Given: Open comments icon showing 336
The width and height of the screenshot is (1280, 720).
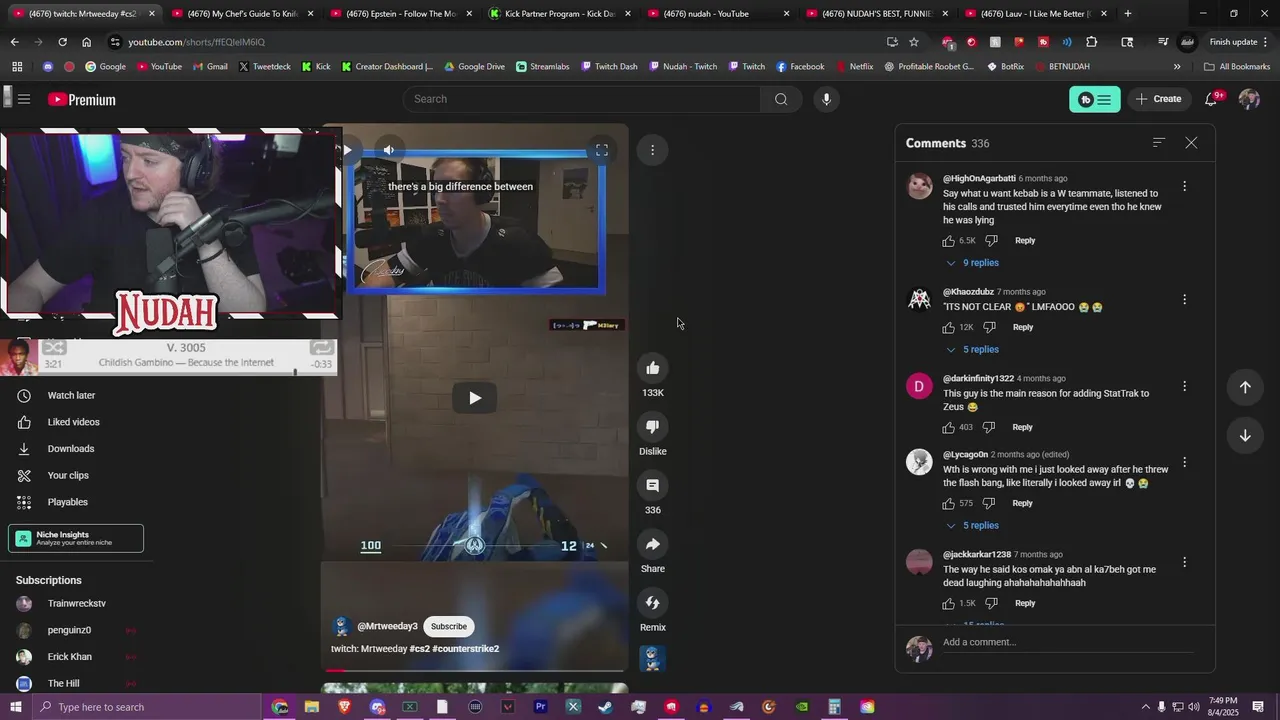Looking at the screenshot, I should pos(652,486).
